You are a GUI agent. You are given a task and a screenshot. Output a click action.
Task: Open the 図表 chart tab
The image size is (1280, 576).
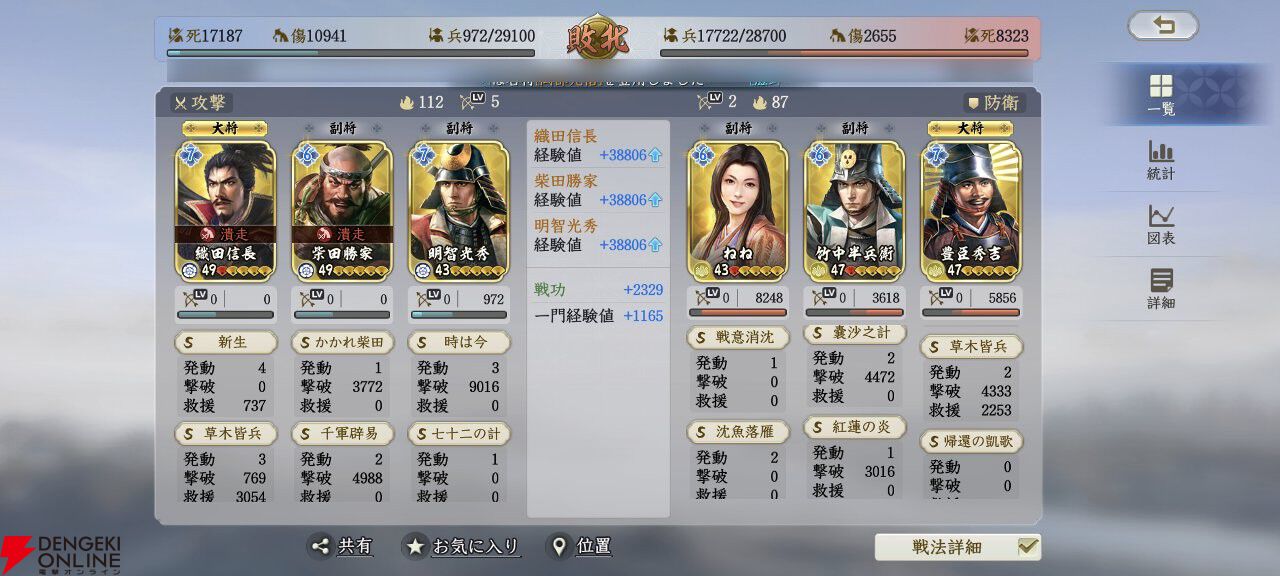coord(1161,226)
